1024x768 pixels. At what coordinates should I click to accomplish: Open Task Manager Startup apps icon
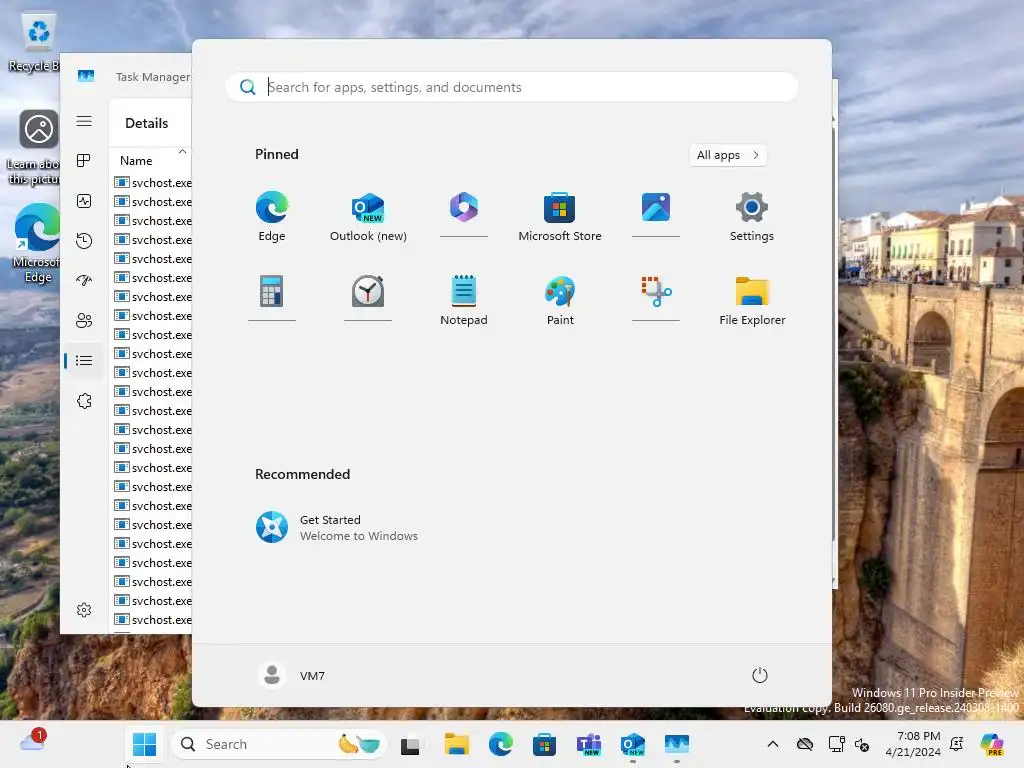[84, 281]
